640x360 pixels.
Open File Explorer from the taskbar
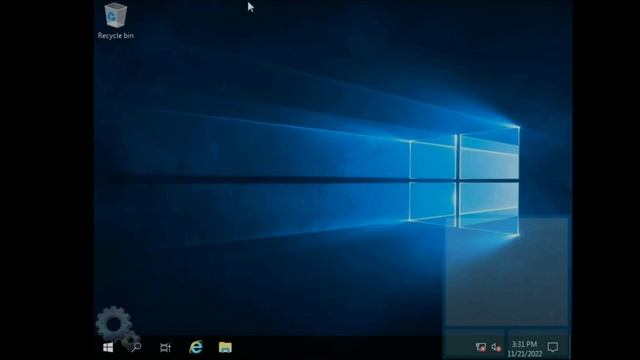point(225,347)
